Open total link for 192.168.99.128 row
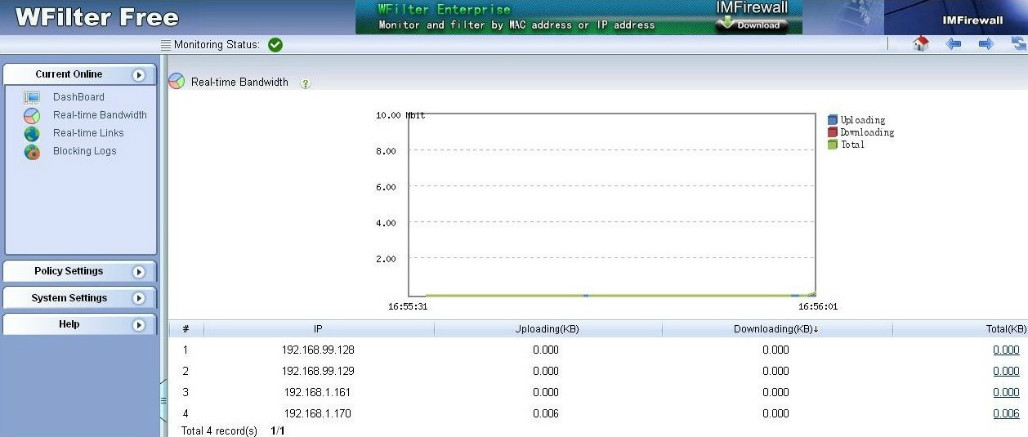Screen dimensions: 1028x437 1006,351
